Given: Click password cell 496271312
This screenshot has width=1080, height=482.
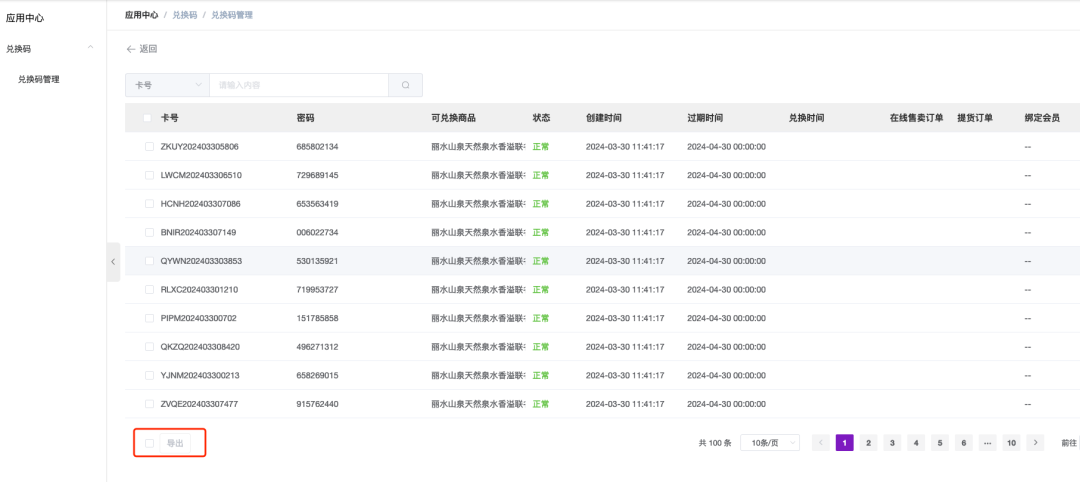Looking at the screenshot, I should pos(318,347).
